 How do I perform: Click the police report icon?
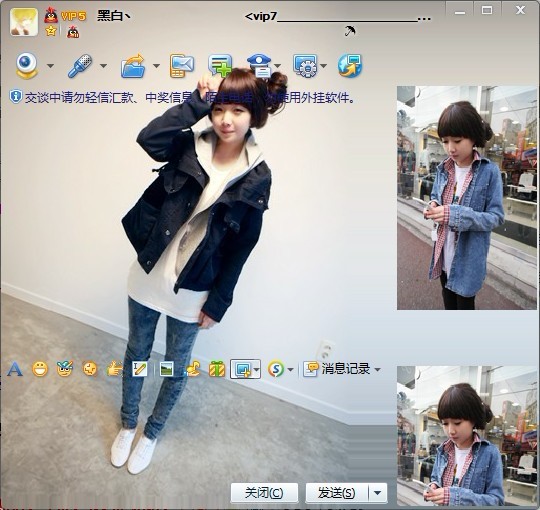pos(260,65)
